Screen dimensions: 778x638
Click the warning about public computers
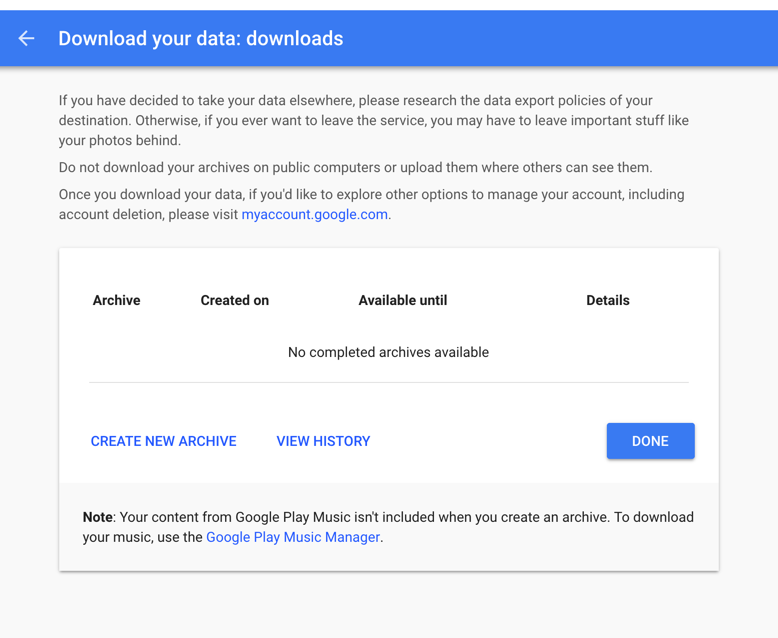(x=355, y=168)
